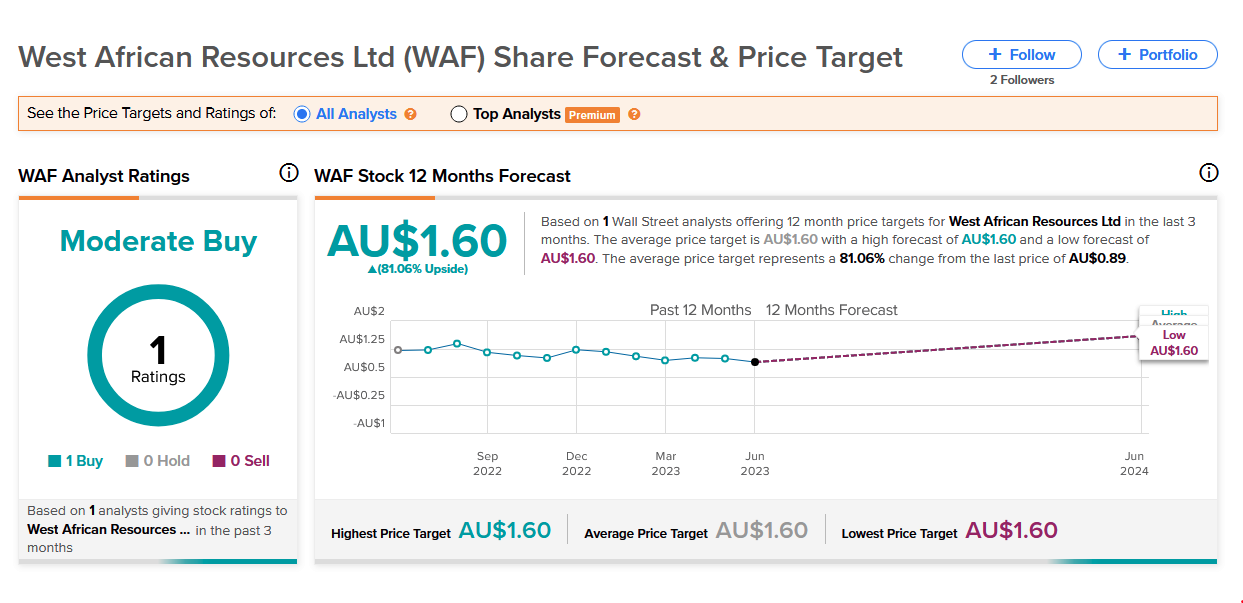Click the Jun 2023 black data point
Image resolution: width=1243 pixels, height=603 pixels.
755,362
